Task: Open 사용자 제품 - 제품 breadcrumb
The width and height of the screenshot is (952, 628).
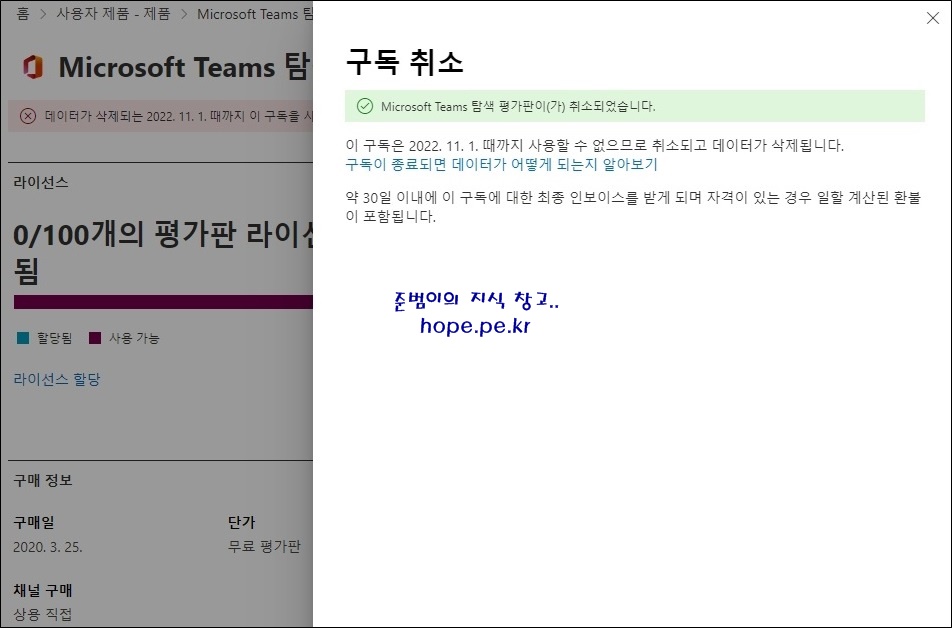Action: coord(114,13)
